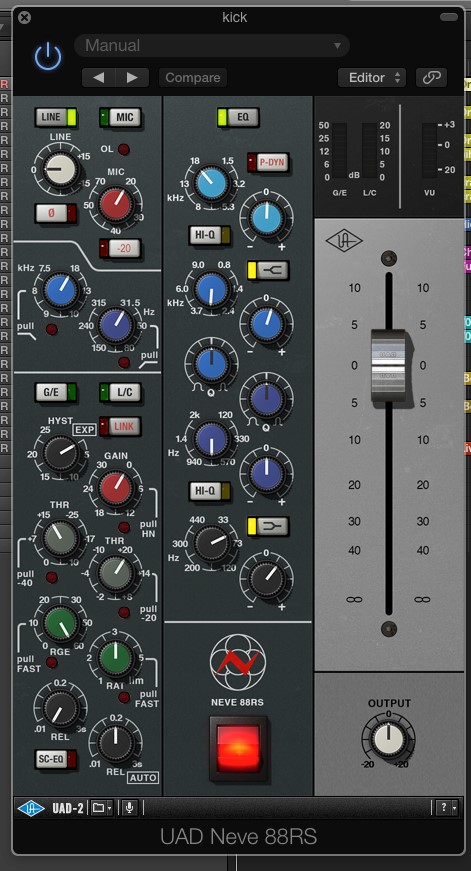Toggle the upper HI-Q button
Image resolution: width=471 pixels, height=871 pixels.
[x=210, y=236]
